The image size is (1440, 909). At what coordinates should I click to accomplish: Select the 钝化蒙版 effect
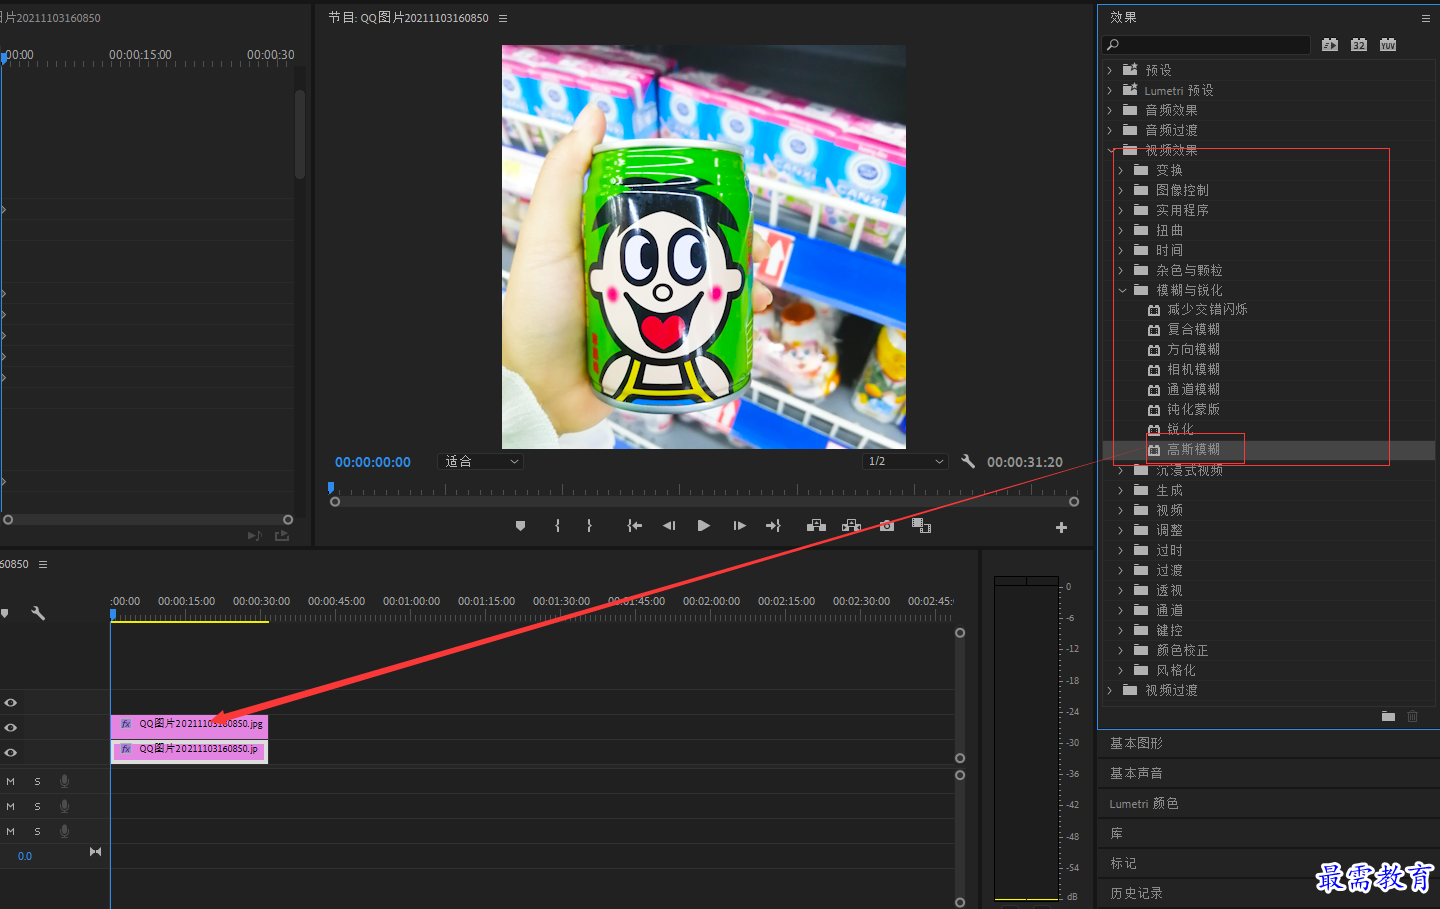1193,410
